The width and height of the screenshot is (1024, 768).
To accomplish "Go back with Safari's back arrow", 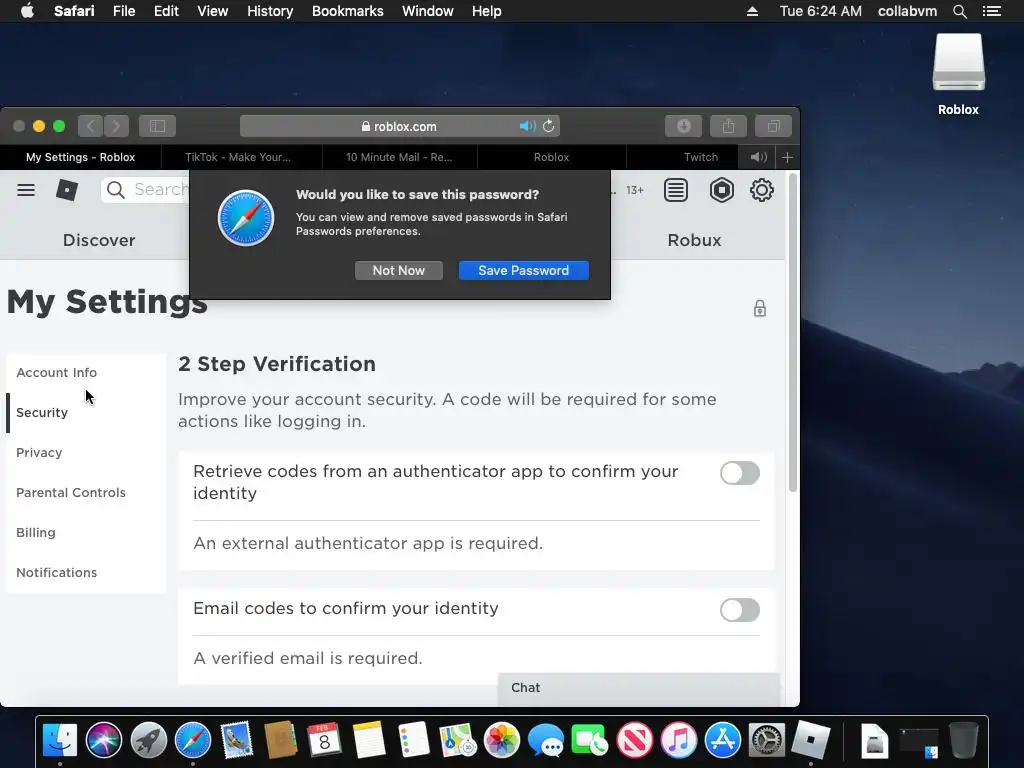I will (91, 126).
